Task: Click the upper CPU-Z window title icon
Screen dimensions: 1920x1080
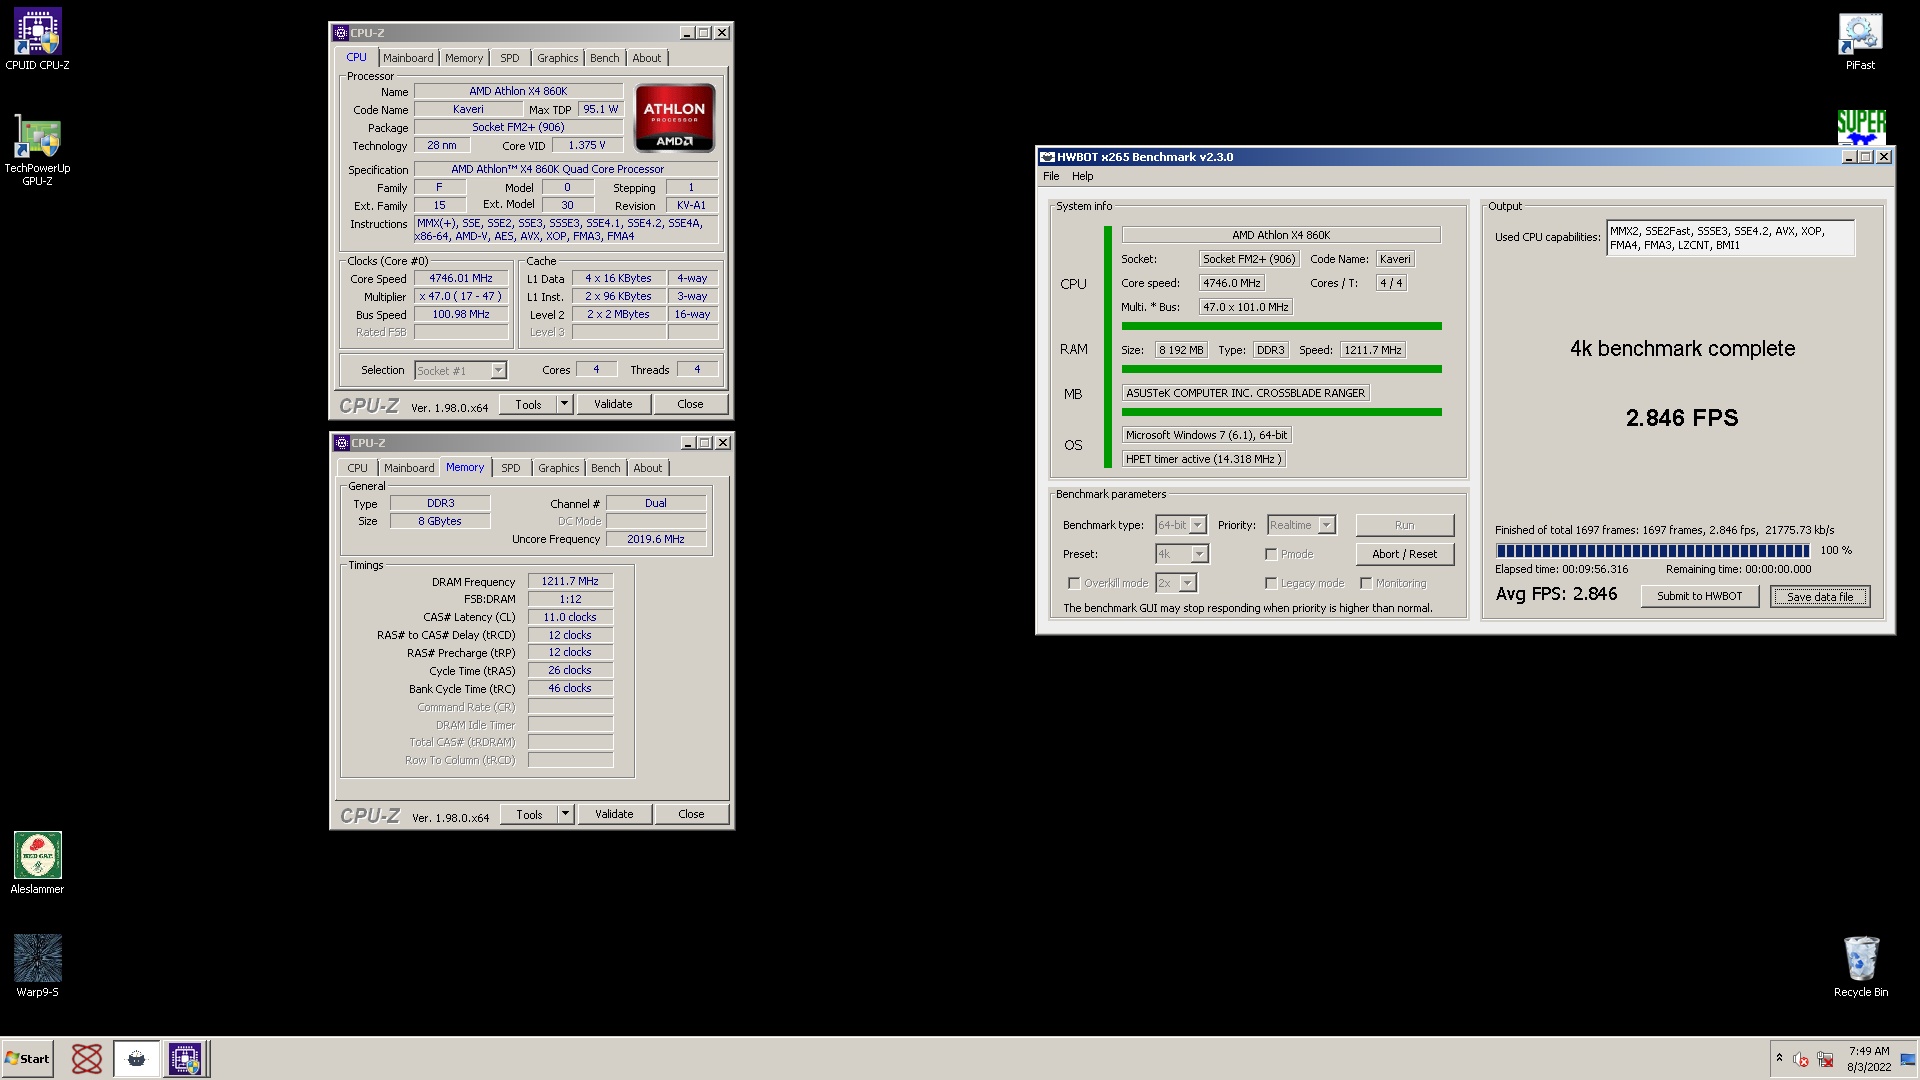Action: click(x=340, y=33)
